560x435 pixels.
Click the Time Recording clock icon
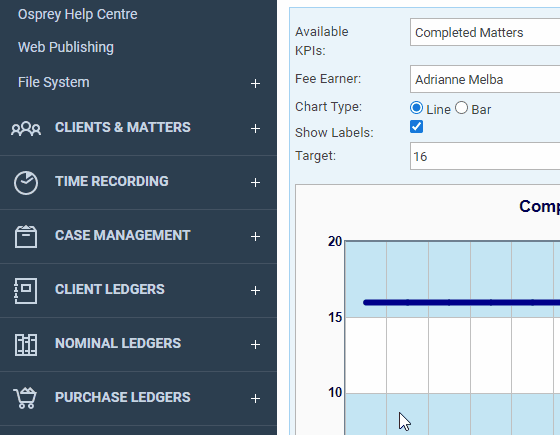[26, 182]
